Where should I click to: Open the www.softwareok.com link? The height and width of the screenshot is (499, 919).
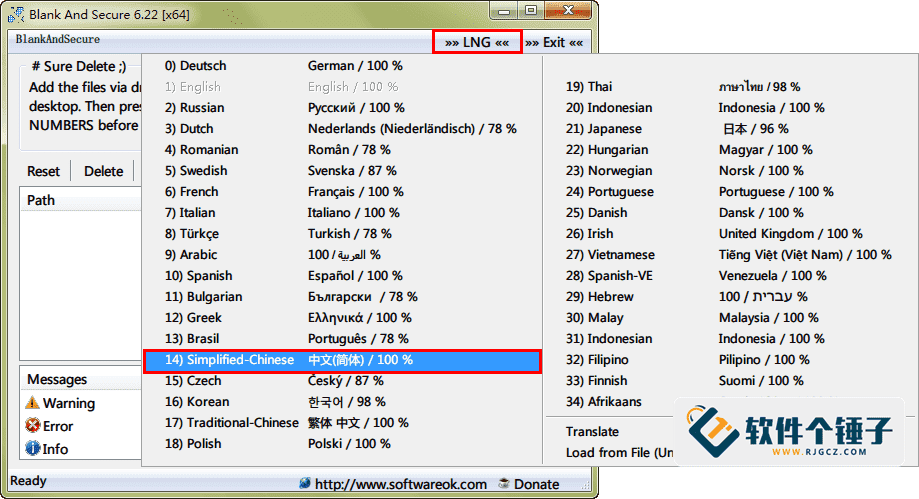coord(400,484)
